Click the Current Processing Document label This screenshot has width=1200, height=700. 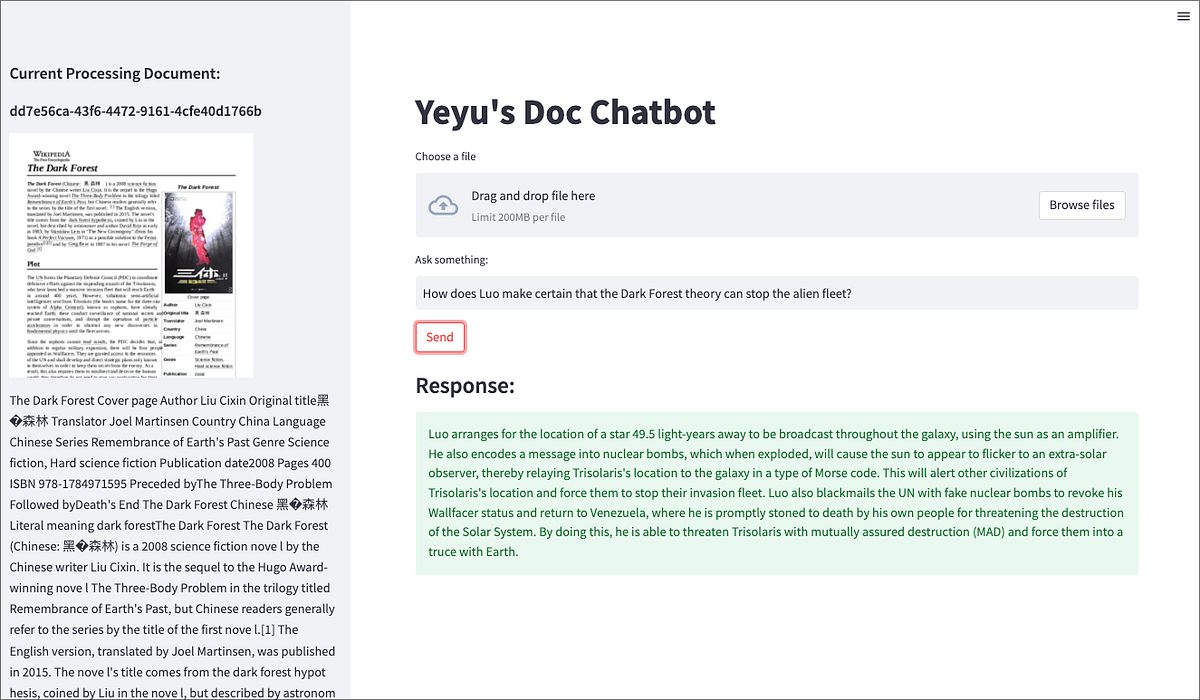(x=115, y=74)
